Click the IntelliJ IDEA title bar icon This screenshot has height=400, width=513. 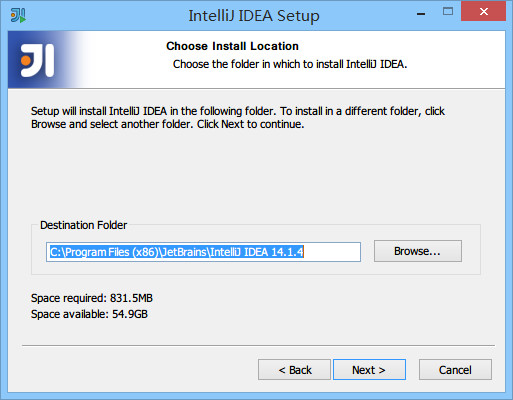(x=18, y=15)
